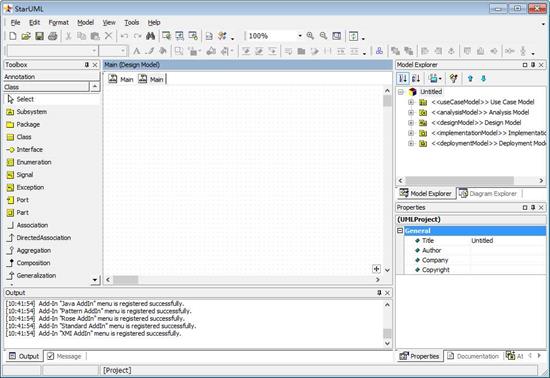The width and height of the screenshot is (550, 378).
Task: Switch to the Diagram Explorer tab
Action: tap(488, 194)
